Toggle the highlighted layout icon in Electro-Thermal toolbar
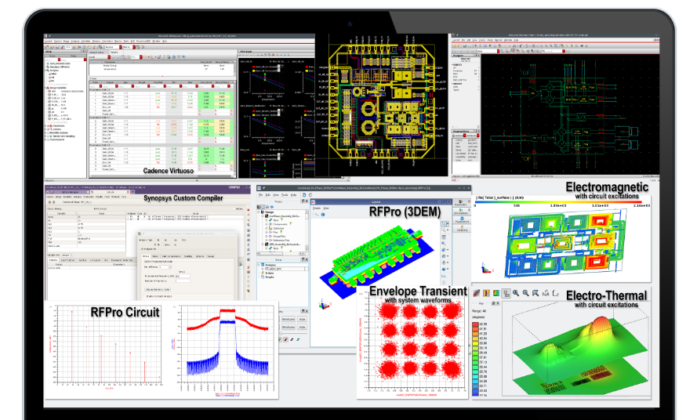This screenshot has width=686, height=420. (x=506, y=294)
